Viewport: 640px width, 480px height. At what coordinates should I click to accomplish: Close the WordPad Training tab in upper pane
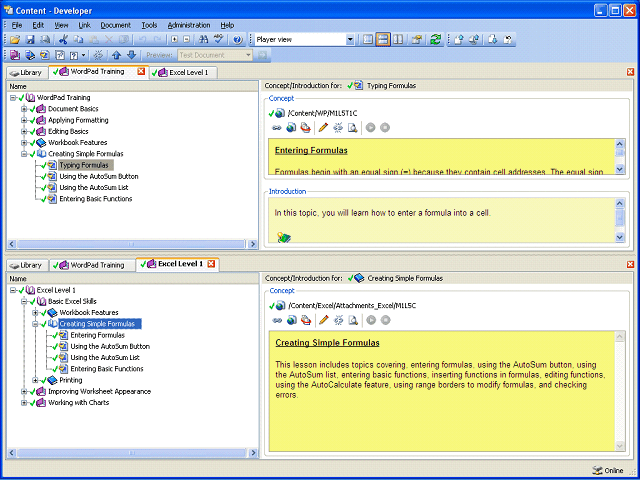tap(141, 71)
